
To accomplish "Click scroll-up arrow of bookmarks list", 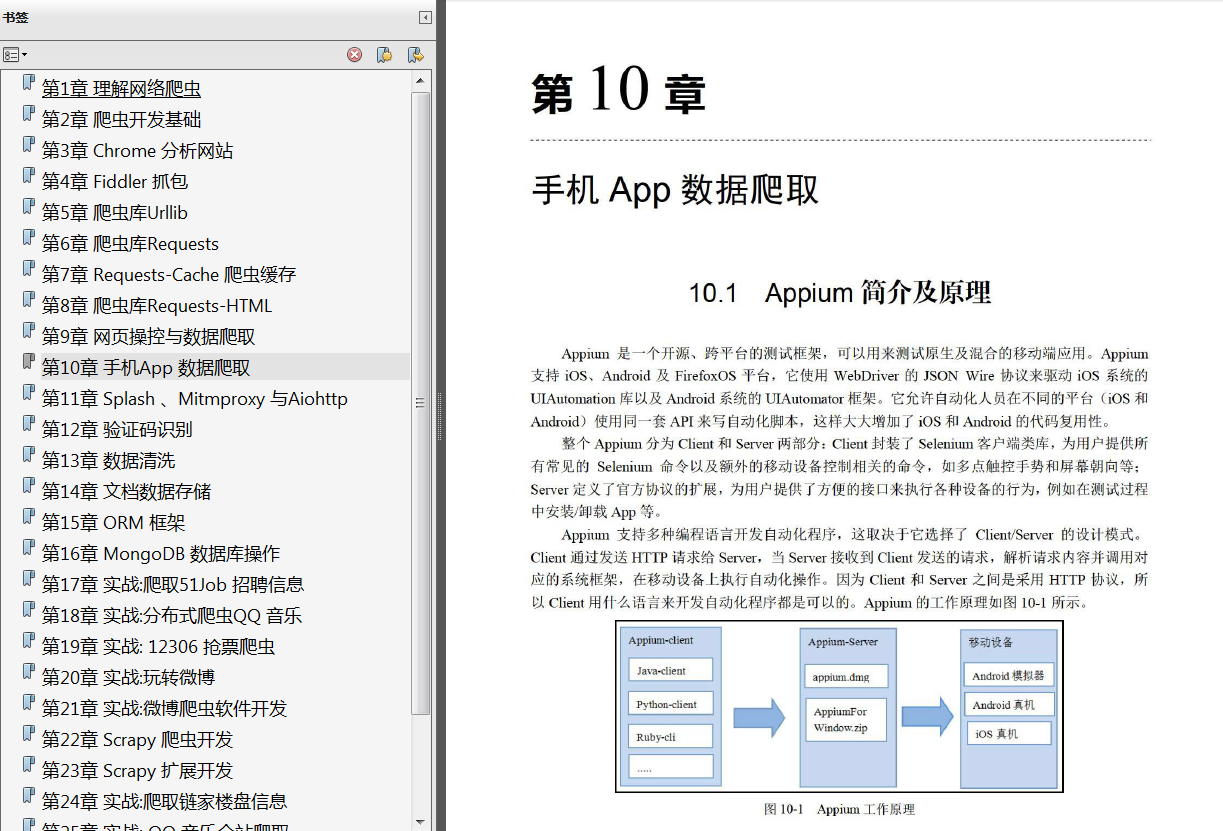I will click(421, 81).
